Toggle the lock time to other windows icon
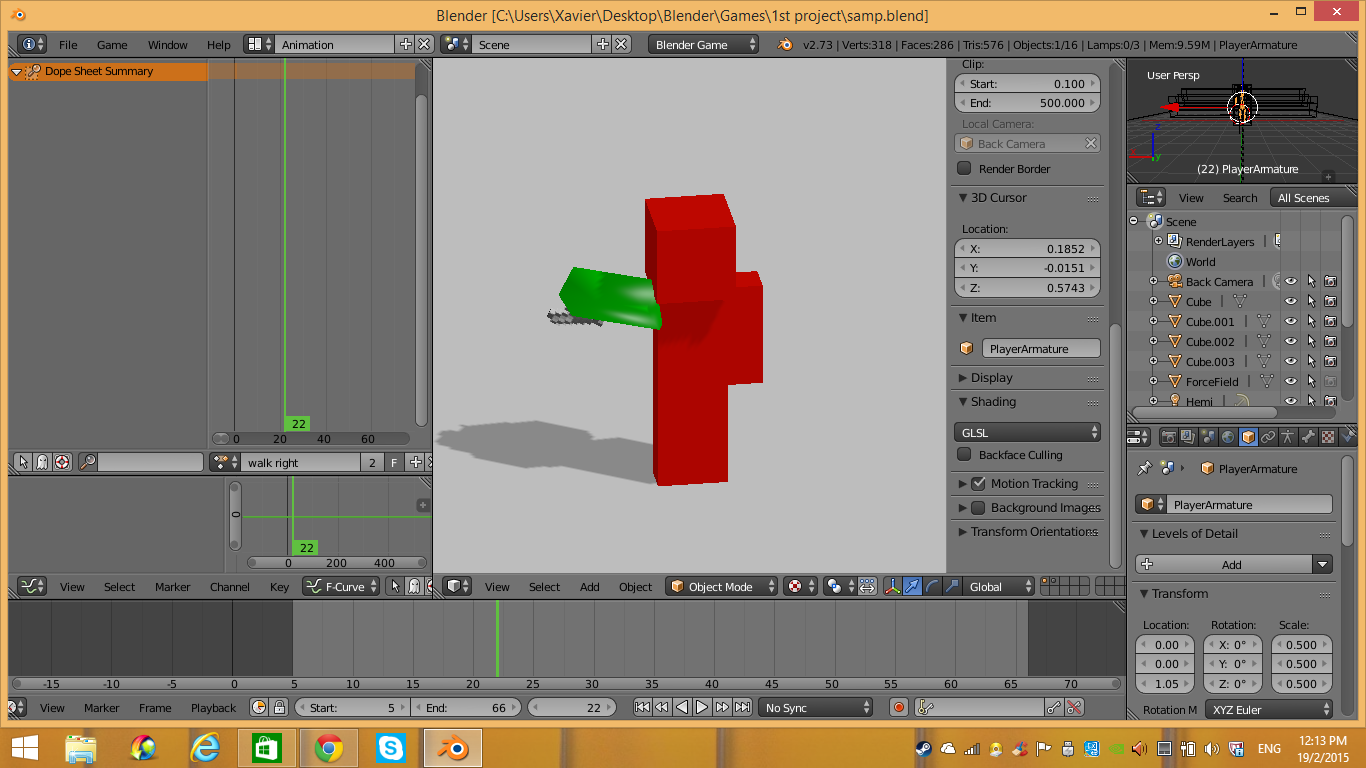The image size is (1366, 768). tap(279, 707)
